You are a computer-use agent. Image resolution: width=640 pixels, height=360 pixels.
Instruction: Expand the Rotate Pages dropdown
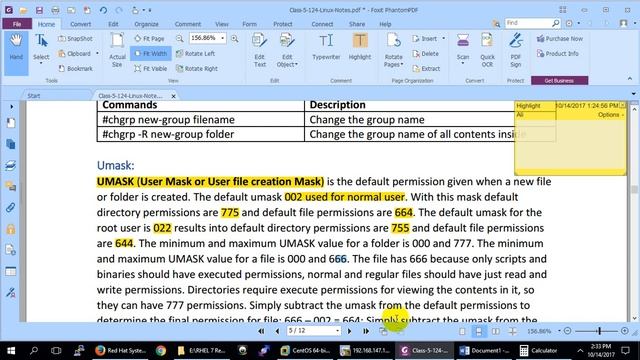coord(402,64)
